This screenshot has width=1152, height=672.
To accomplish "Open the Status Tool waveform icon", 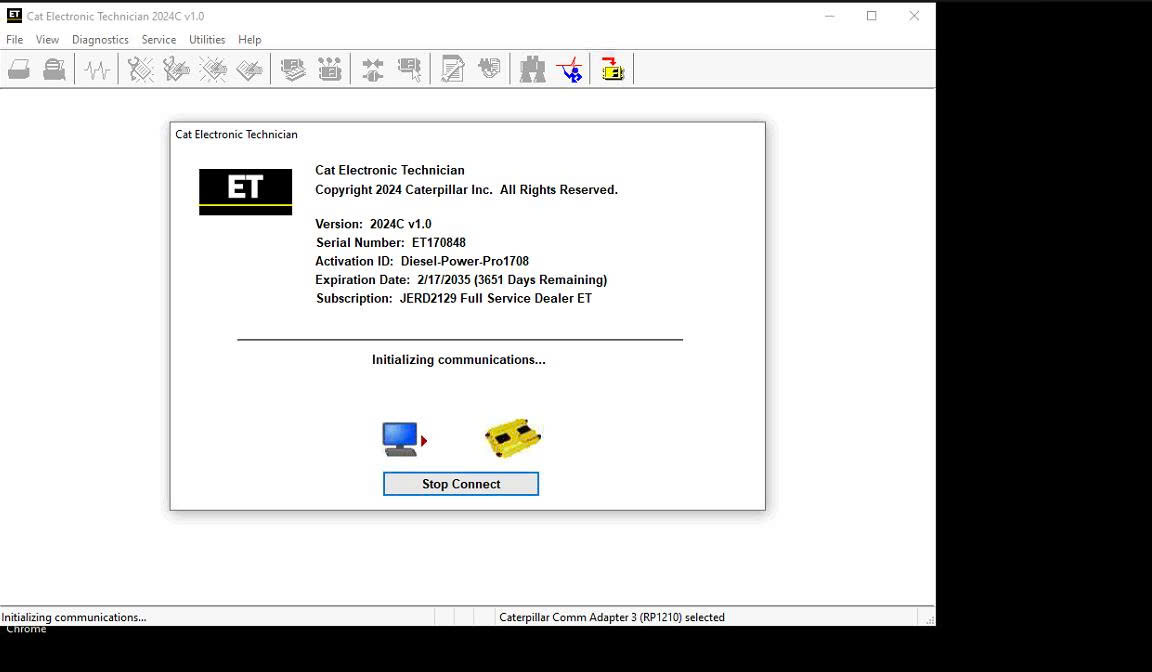I will pos(96,70).
